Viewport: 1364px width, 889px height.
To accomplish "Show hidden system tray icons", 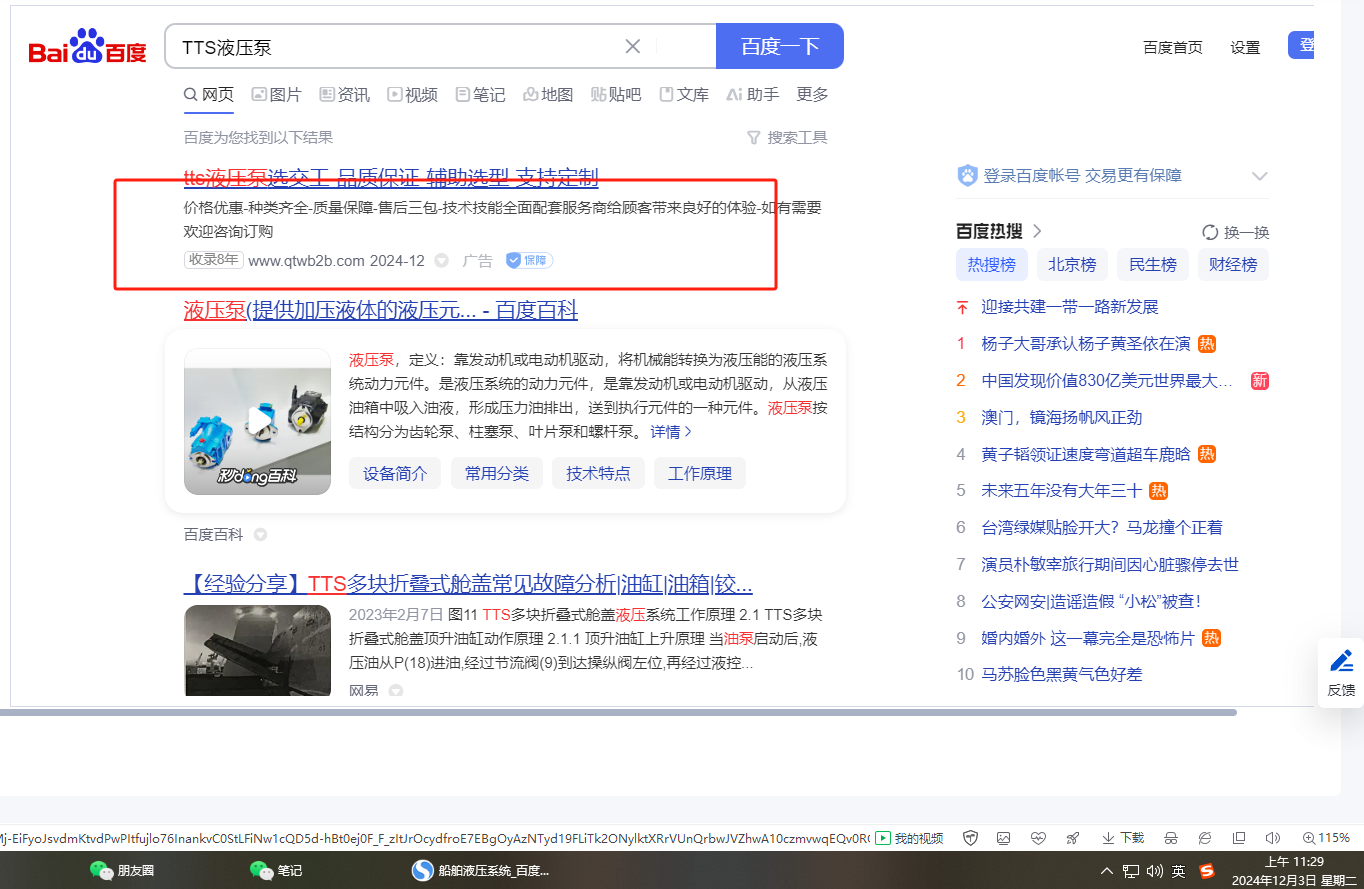I will click(1107, 871).
